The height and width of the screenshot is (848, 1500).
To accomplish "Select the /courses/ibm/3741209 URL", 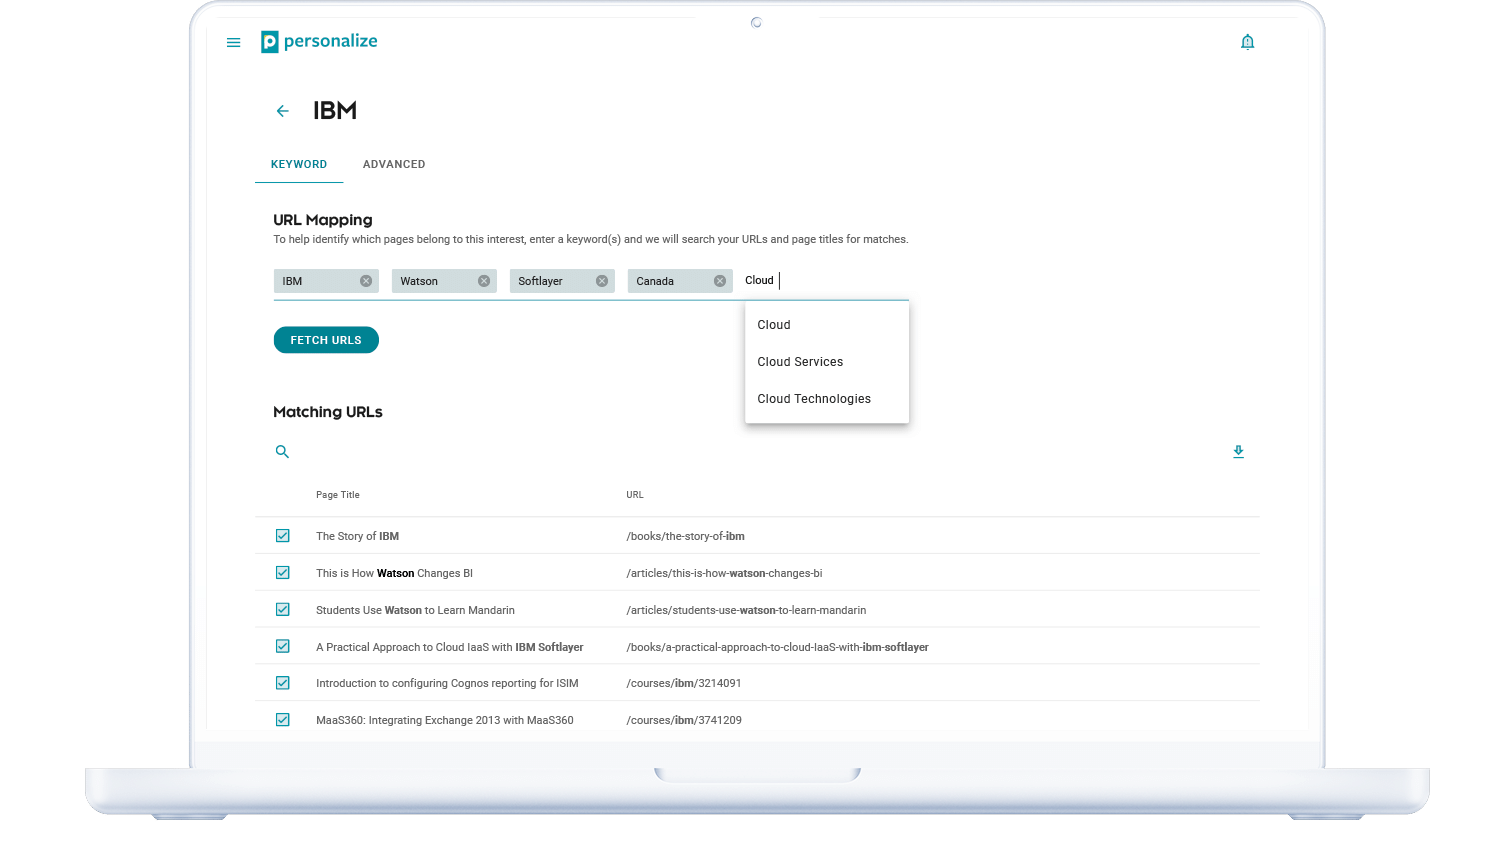I will 684,721.
